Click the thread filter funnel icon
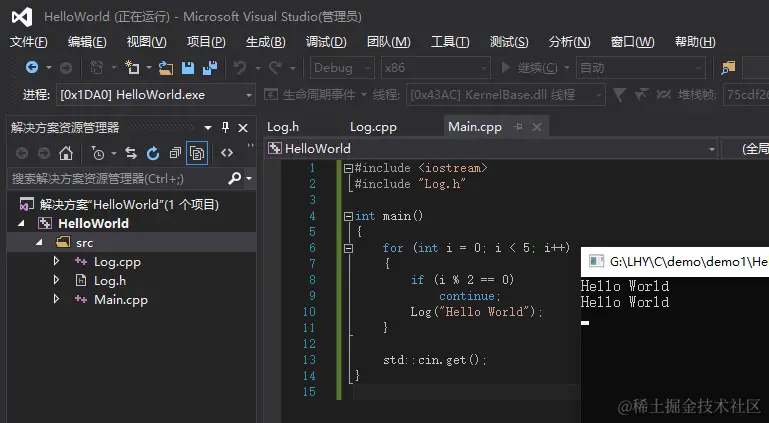This screenshot has height=423, width=769. coord(619,95)
